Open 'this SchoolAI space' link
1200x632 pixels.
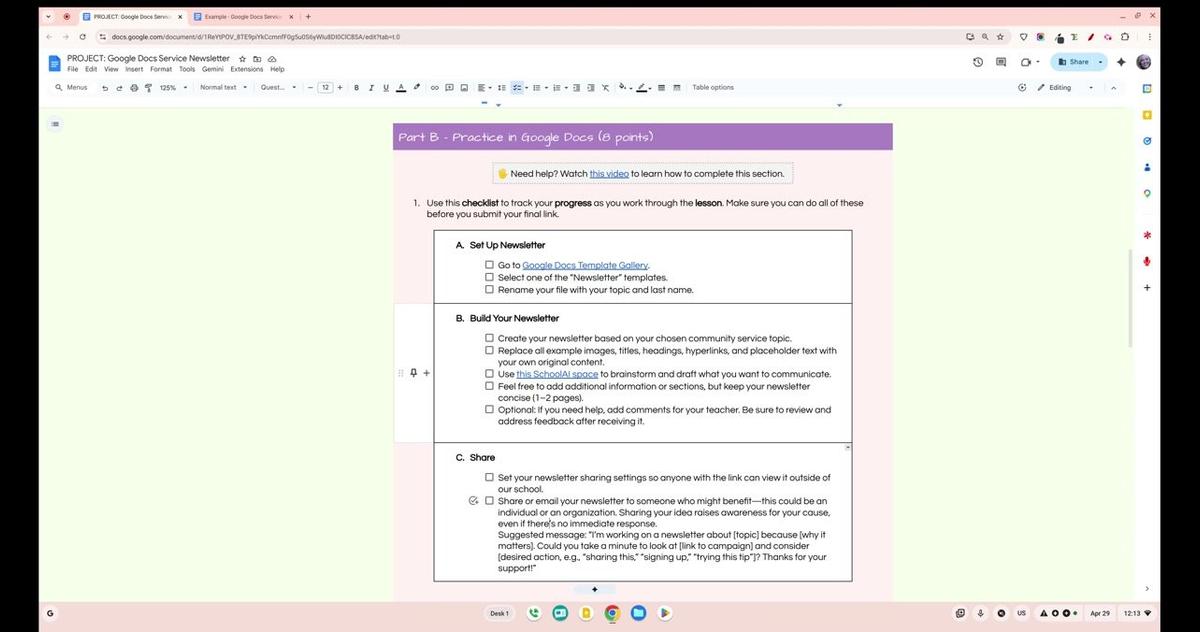[557, 374]
